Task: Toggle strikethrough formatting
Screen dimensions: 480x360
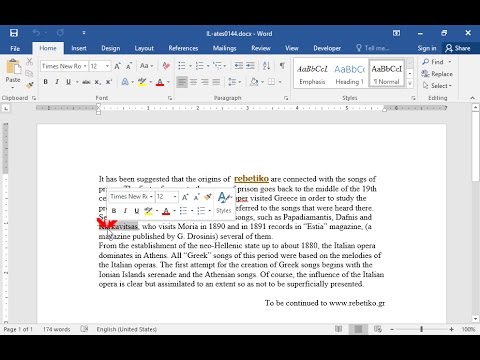Action: point(86,82)
